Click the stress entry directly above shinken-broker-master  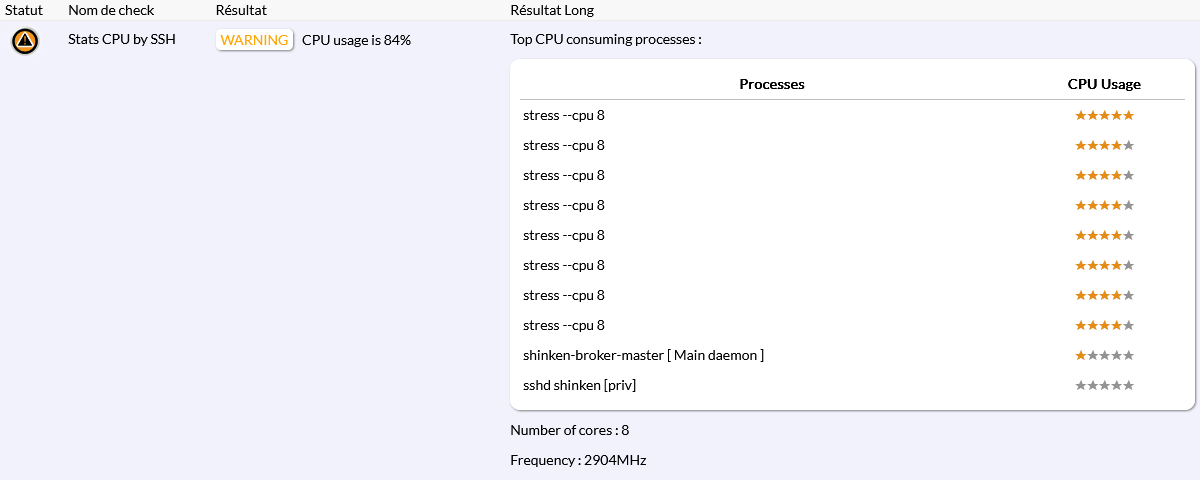click(x=564, y=325)
